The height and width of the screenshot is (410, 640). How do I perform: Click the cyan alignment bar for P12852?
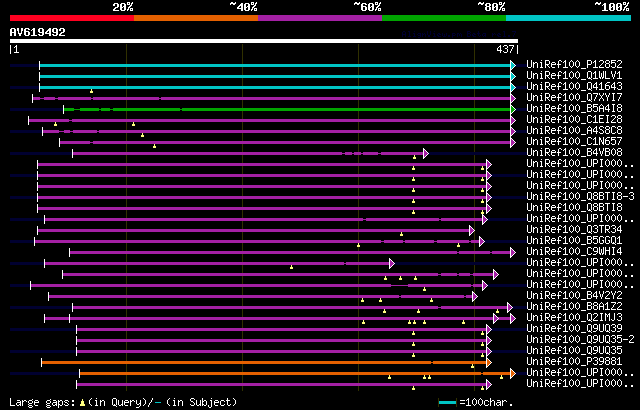coord(275,65)
